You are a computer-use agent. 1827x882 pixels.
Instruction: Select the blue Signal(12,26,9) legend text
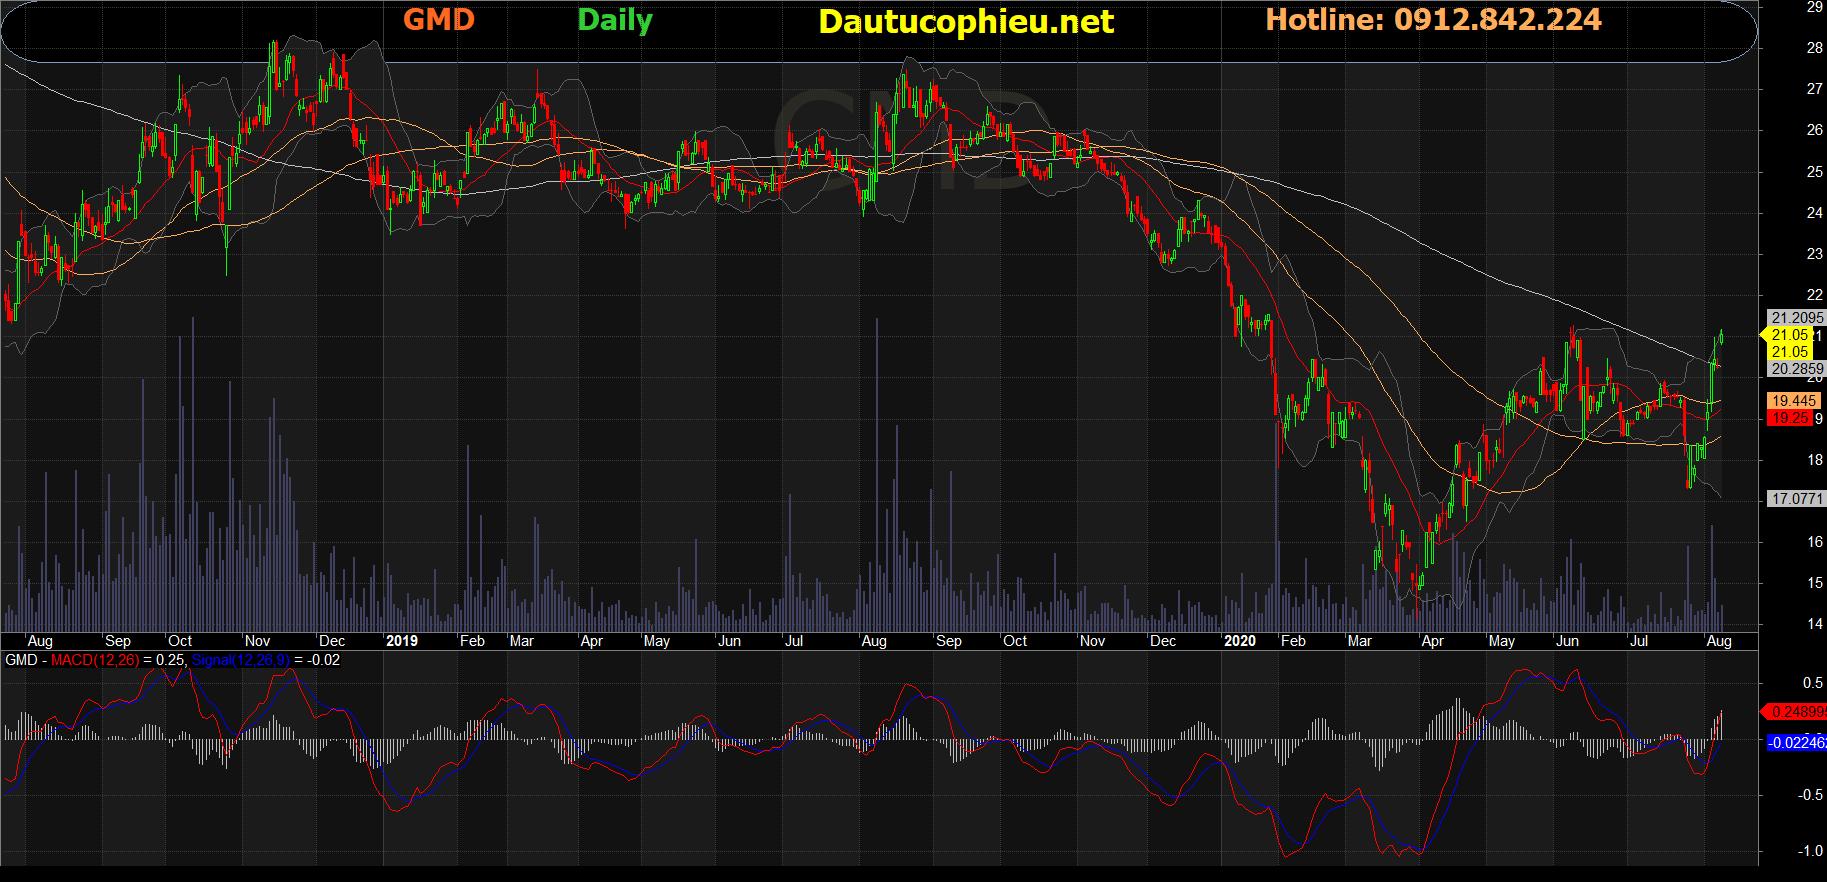[240, 660]
